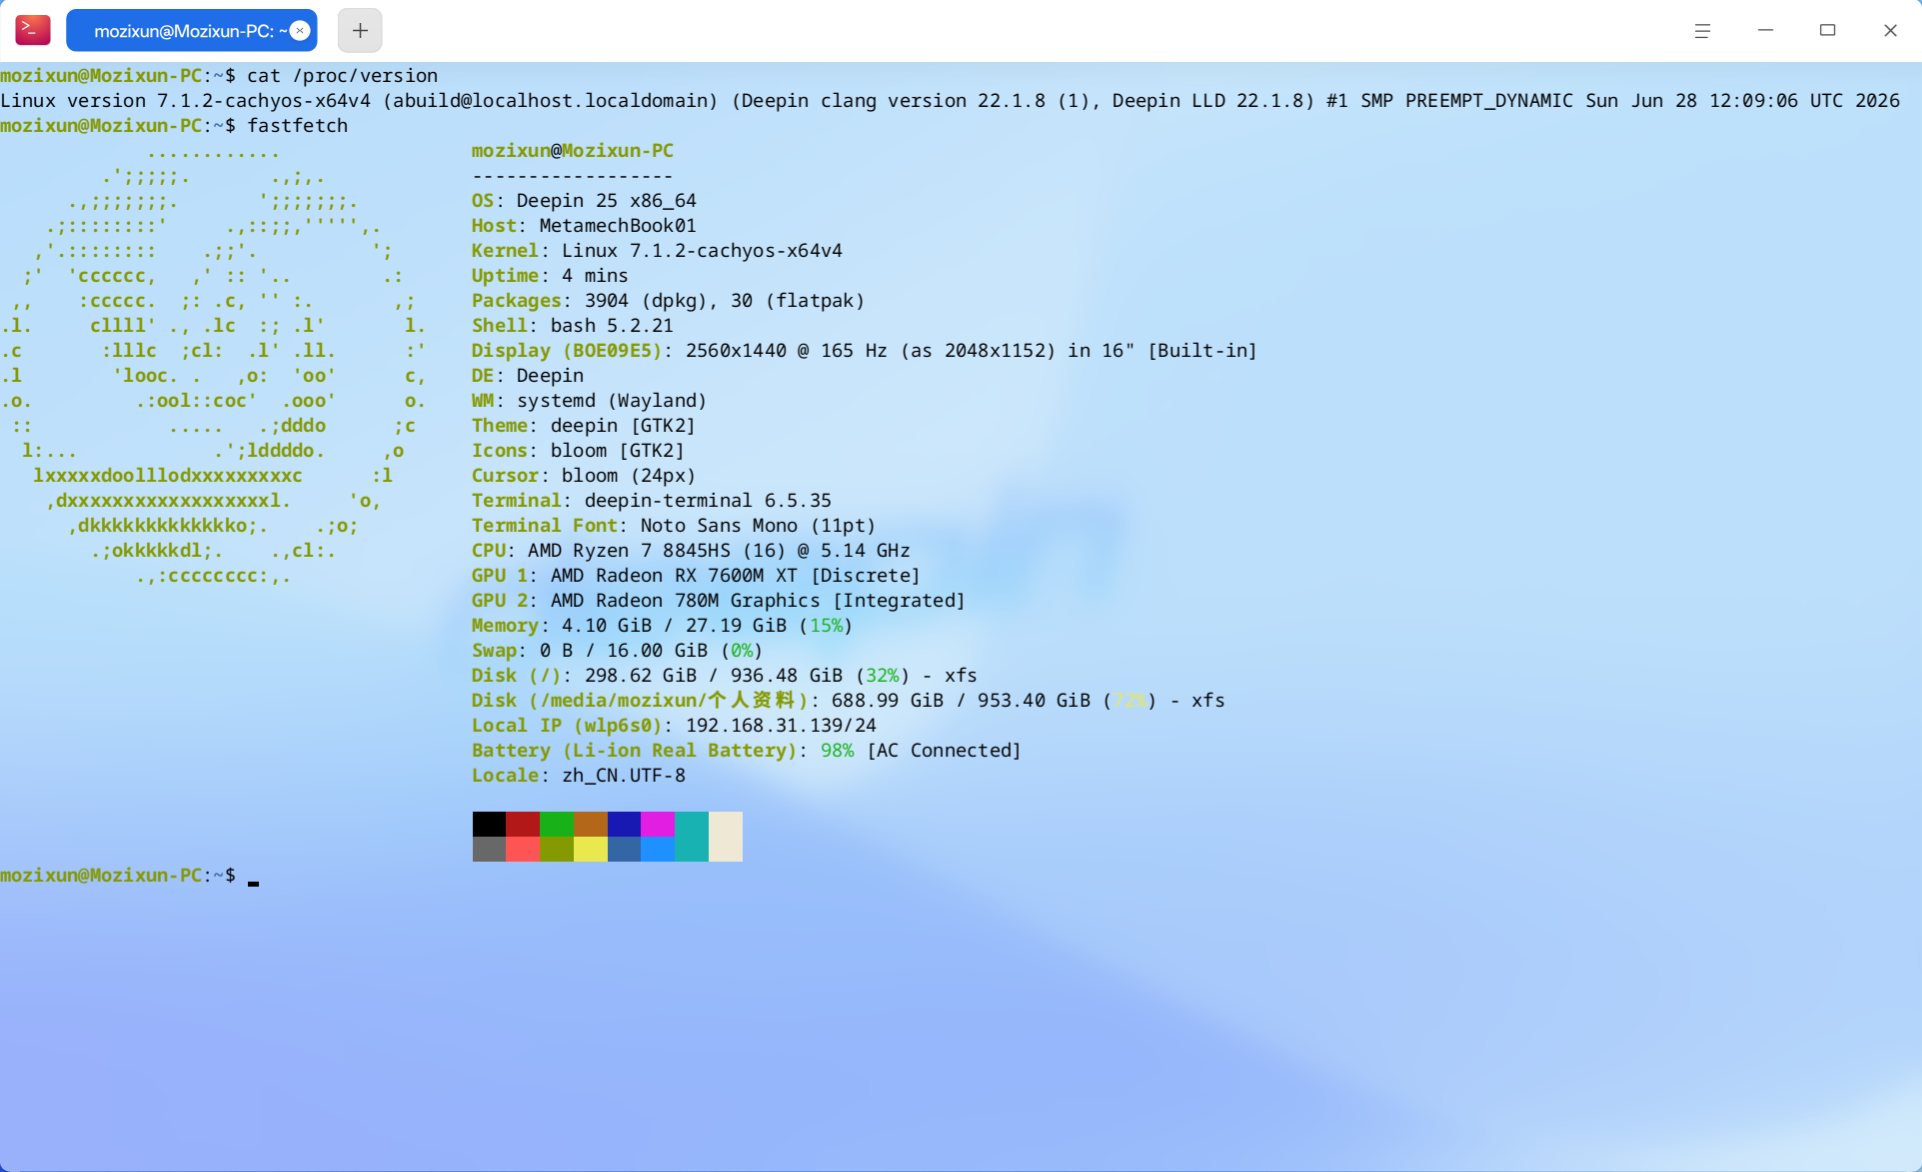Click the Memory 4.10 GiB line
1922x1172 pixels.
pyautogui.click(x=662, y=625)
